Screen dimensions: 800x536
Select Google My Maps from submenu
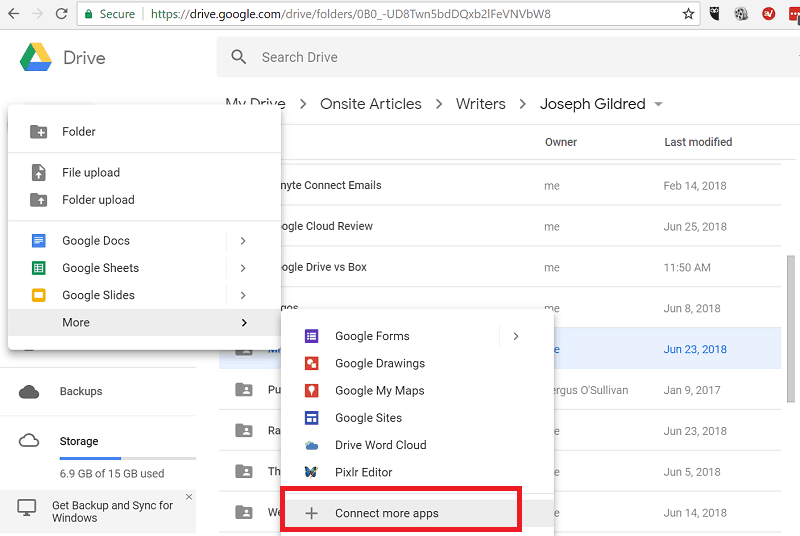tap(417, 390)
